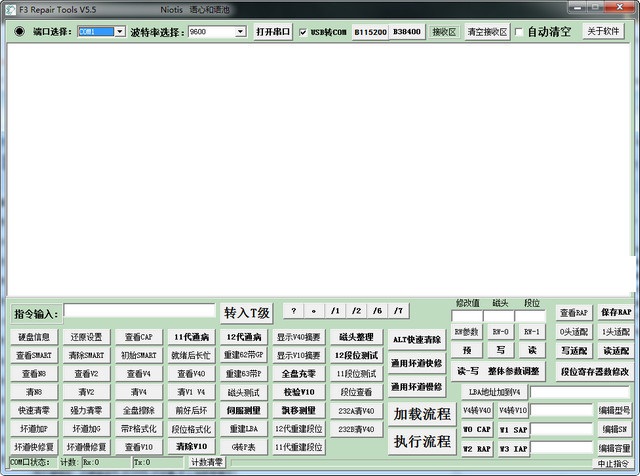The height and width of the screenshot is (476, 640).
Task: Click the W0 CAP button
Action: tap(477, 429)
